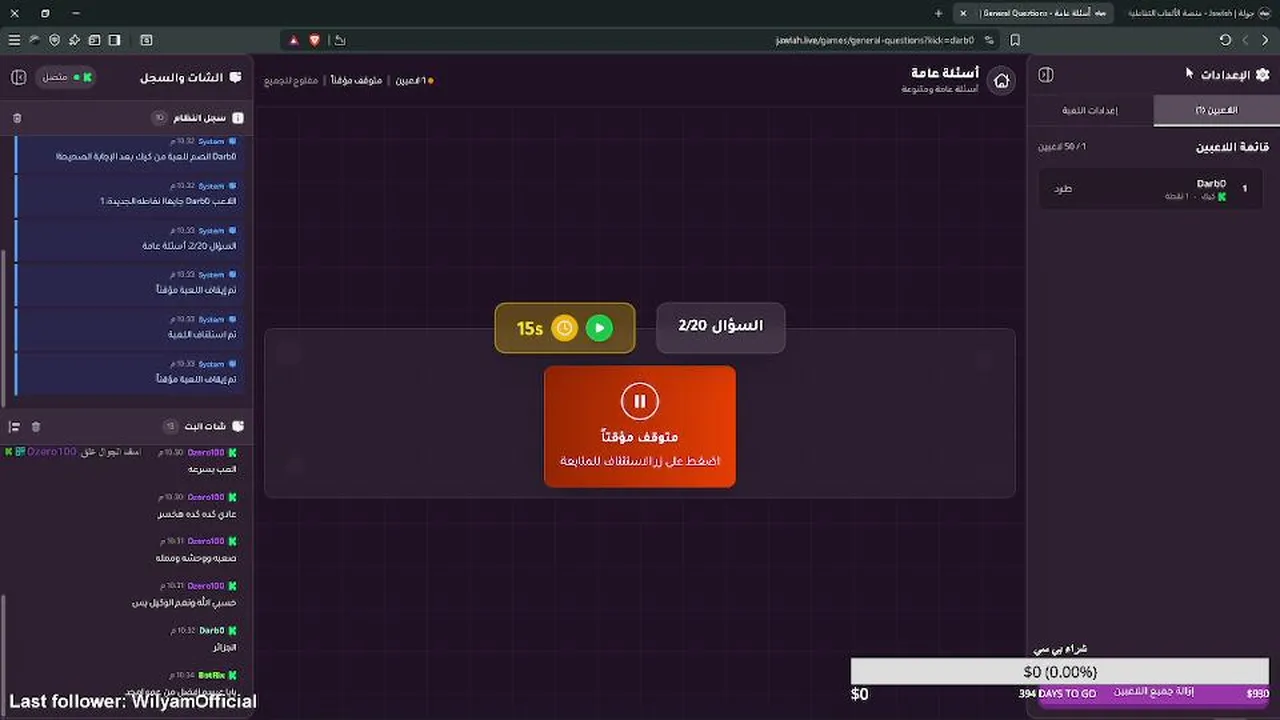
Task: Click the pause icon in red card
Action: pos(640,401)
